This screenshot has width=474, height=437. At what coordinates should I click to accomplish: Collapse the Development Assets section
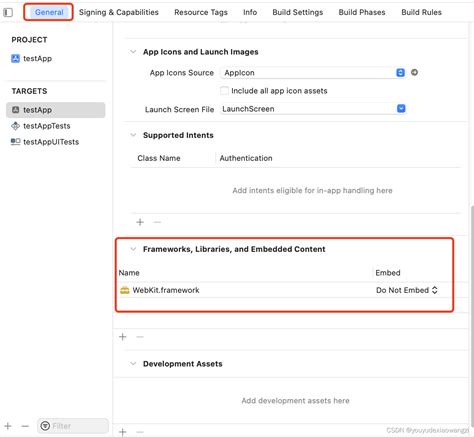coord(133,364)
